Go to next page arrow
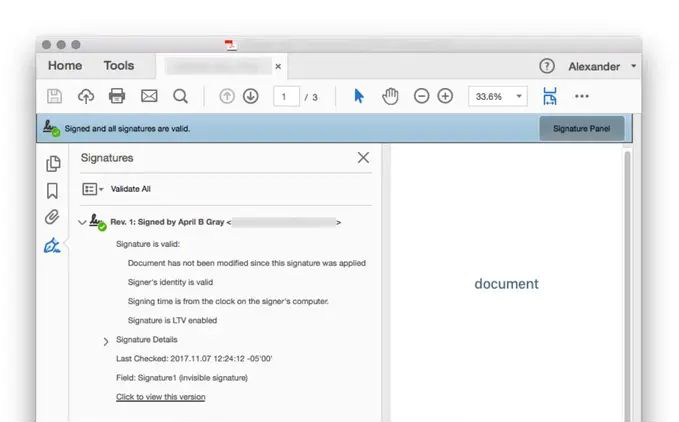Viewport: 679px width, 422px height. (250, 96)
